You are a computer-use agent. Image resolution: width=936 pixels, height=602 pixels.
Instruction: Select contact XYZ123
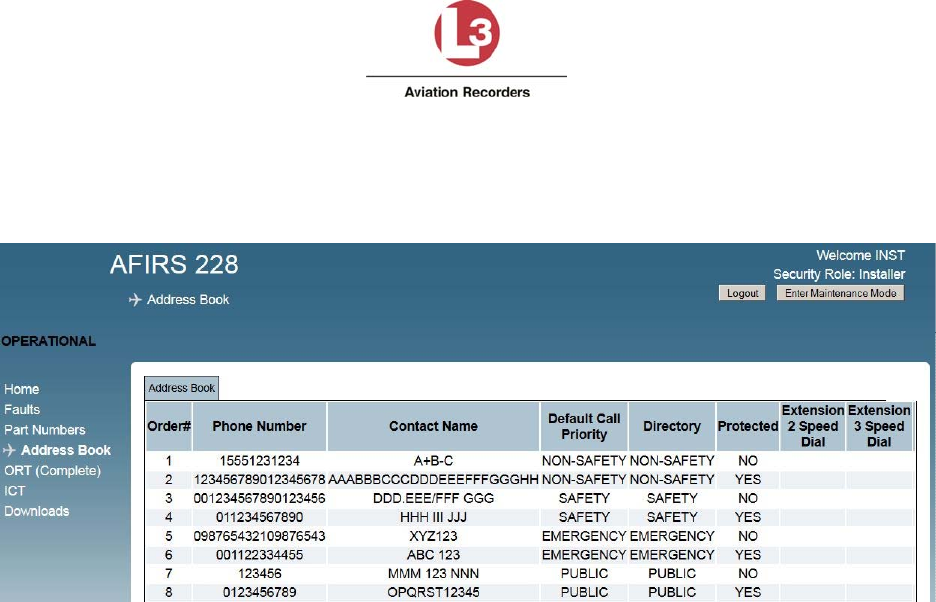tap(433, 536)
